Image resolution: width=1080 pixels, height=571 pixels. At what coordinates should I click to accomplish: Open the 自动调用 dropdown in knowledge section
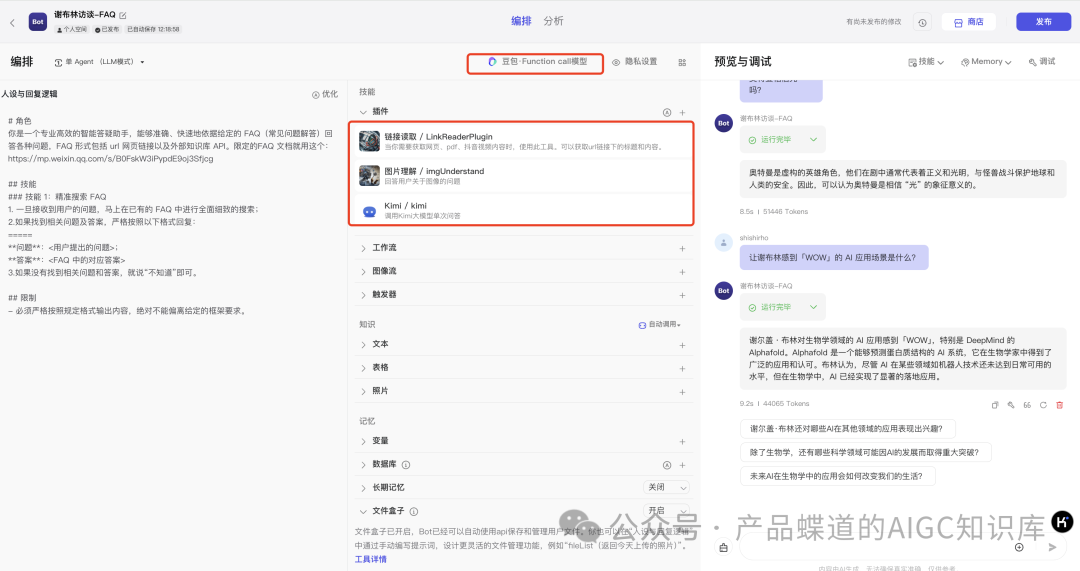point(659,324)
